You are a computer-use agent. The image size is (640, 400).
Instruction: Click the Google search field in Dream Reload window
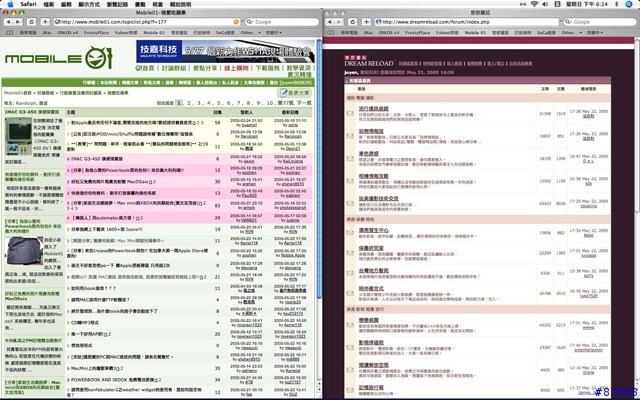pos(600,22)
